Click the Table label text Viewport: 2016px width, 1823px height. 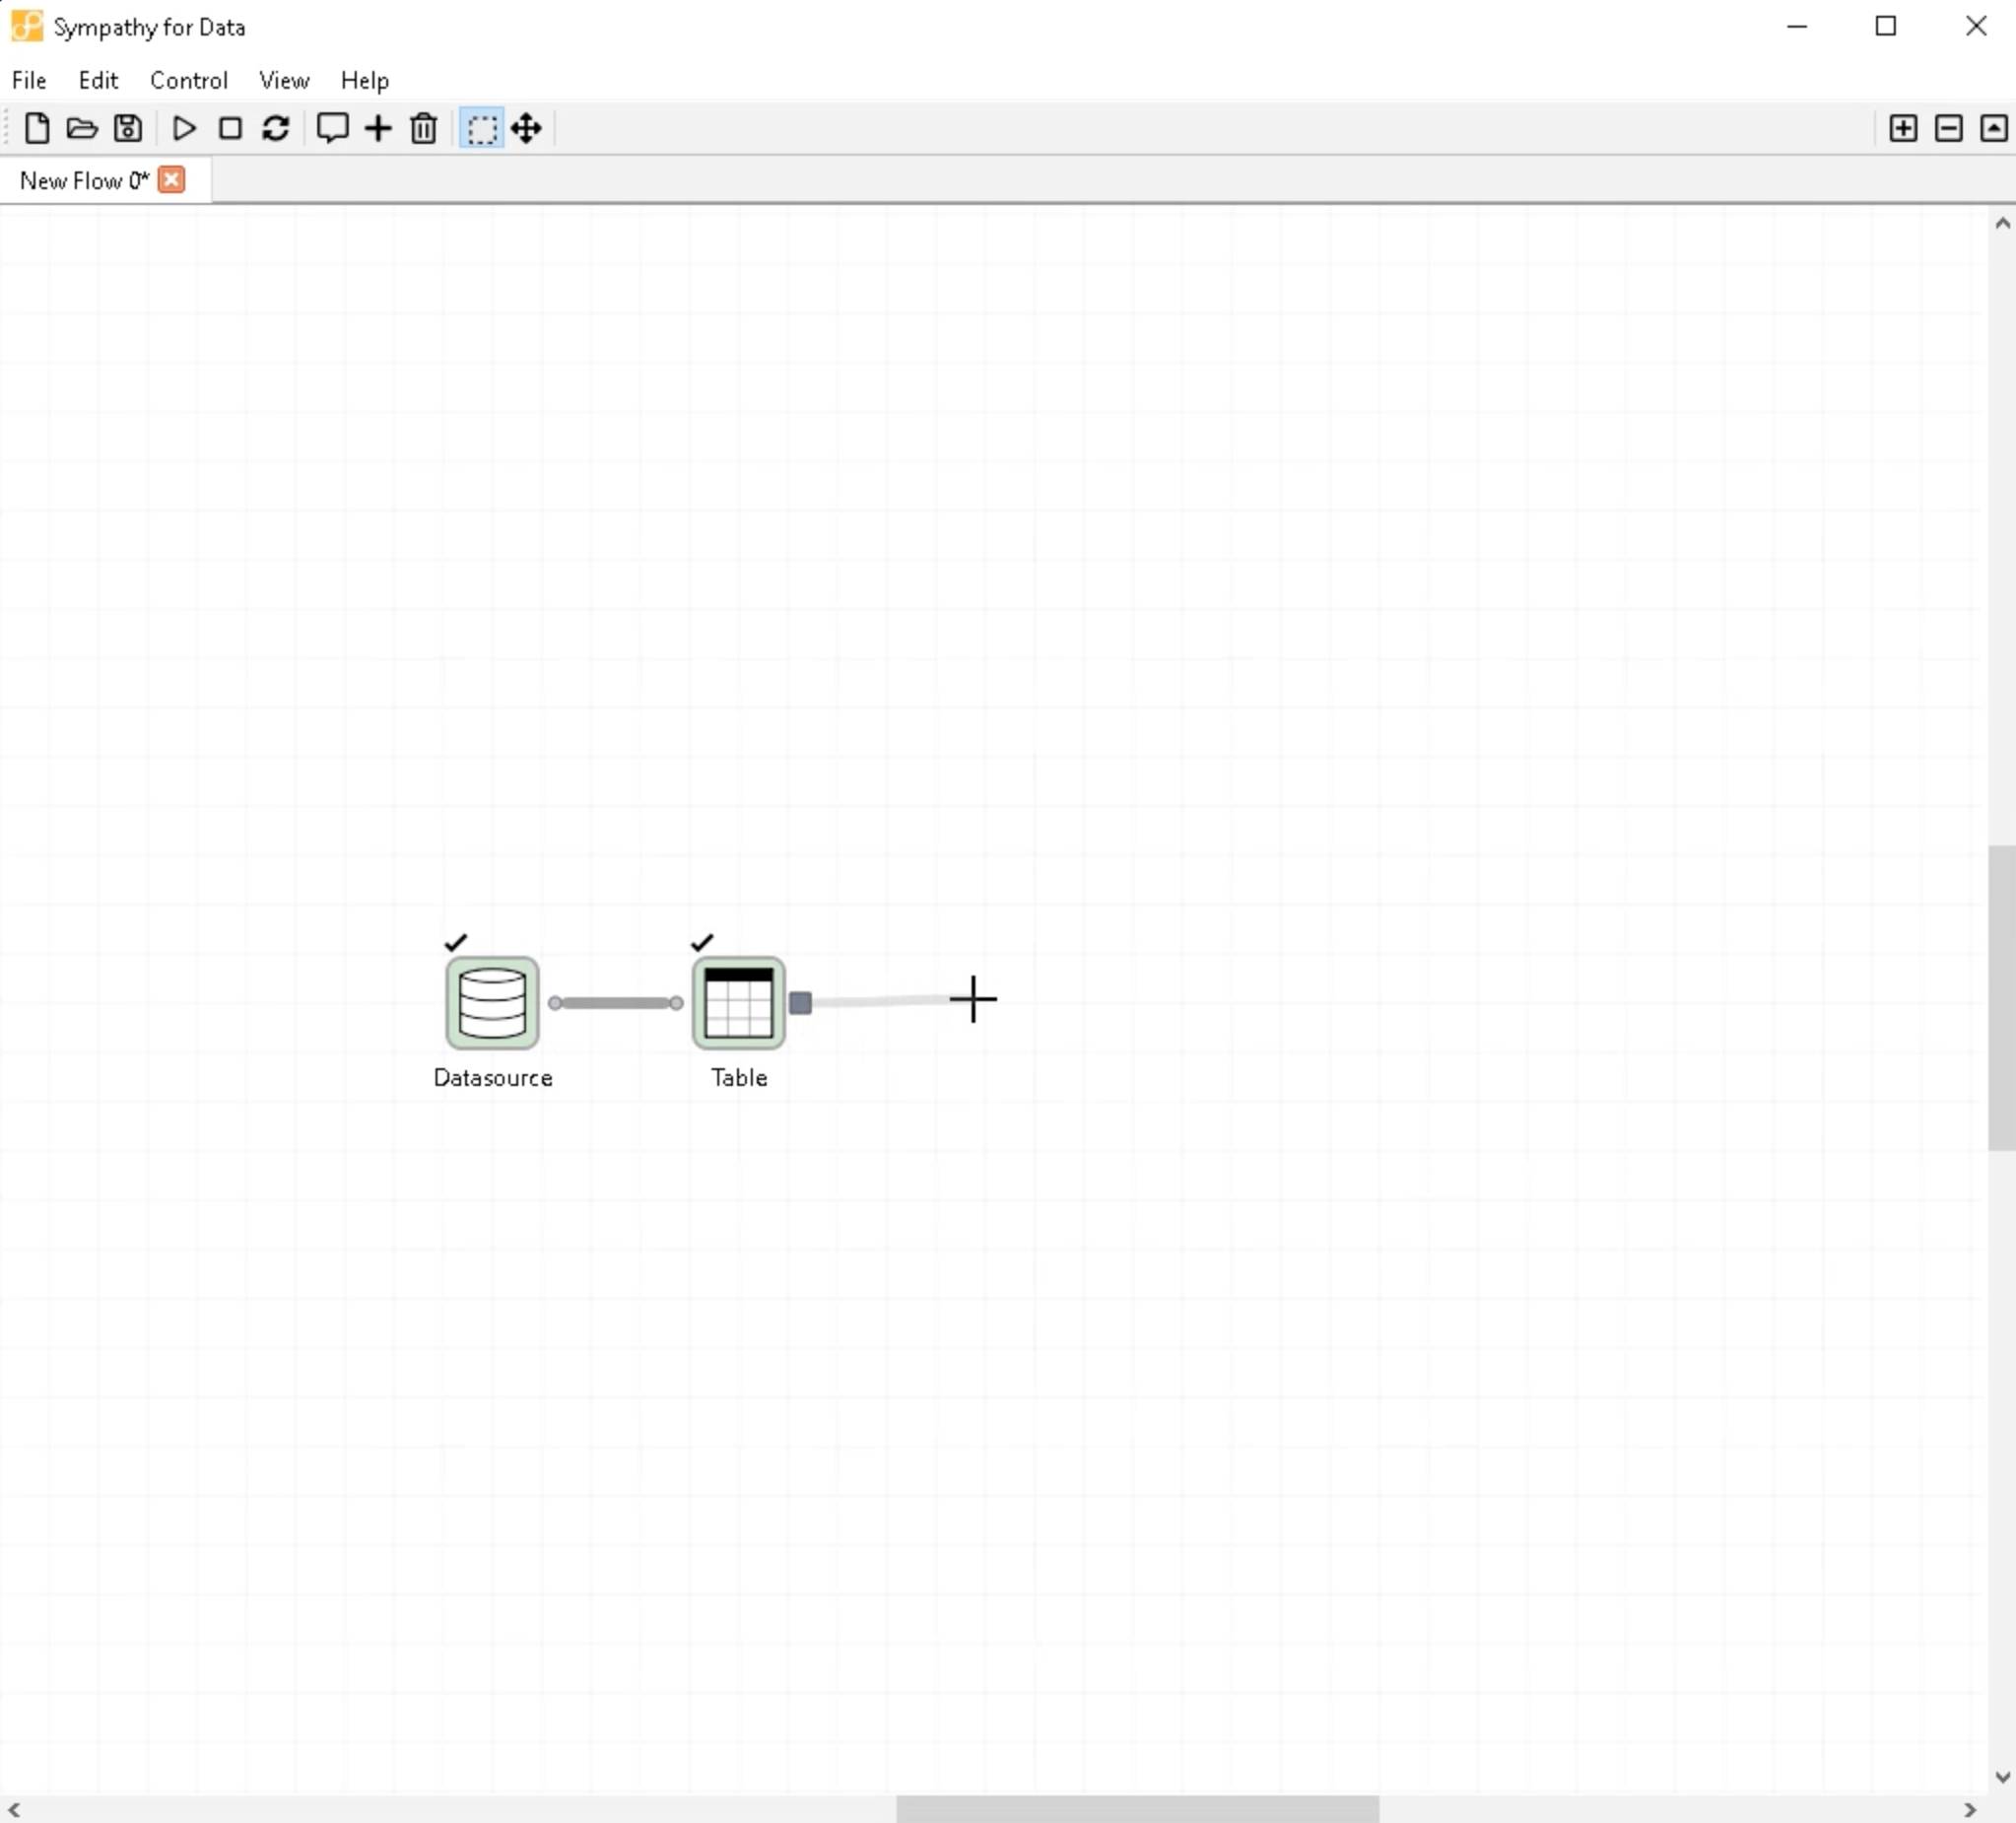739,1078
